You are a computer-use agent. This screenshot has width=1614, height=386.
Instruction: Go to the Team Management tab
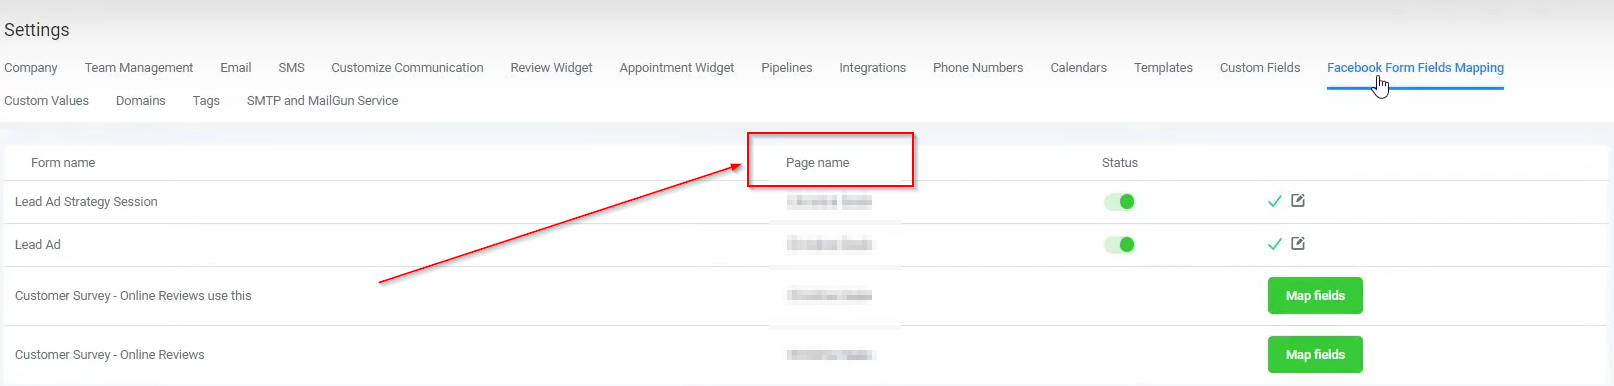(x=139, y=68)
